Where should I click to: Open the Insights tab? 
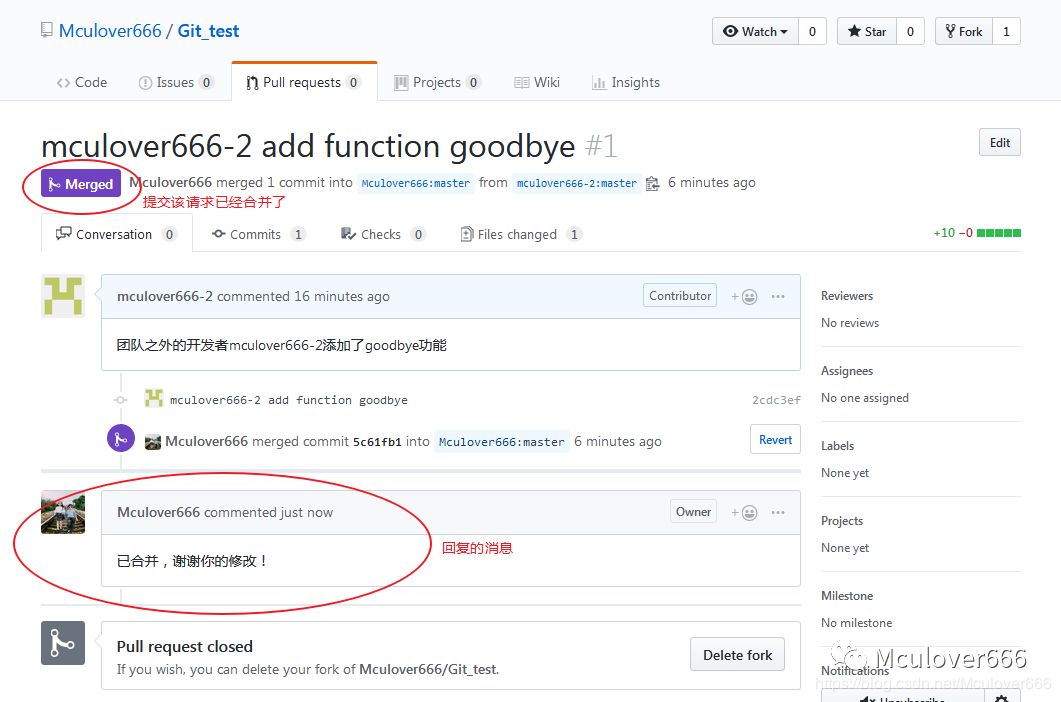tap(626, 82)
